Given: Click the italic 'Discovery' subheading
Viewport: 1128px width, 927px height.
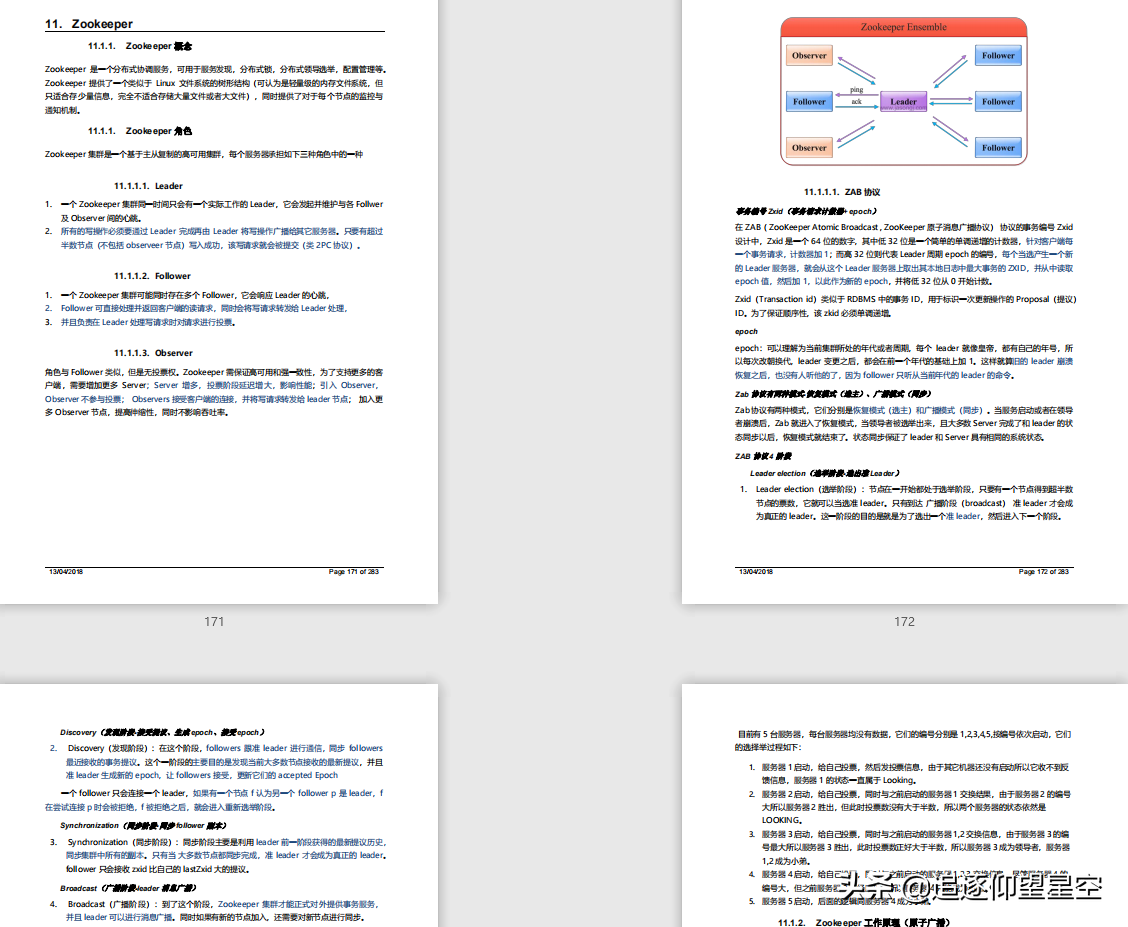Looking at the screenshot, I should click(162, 732).
